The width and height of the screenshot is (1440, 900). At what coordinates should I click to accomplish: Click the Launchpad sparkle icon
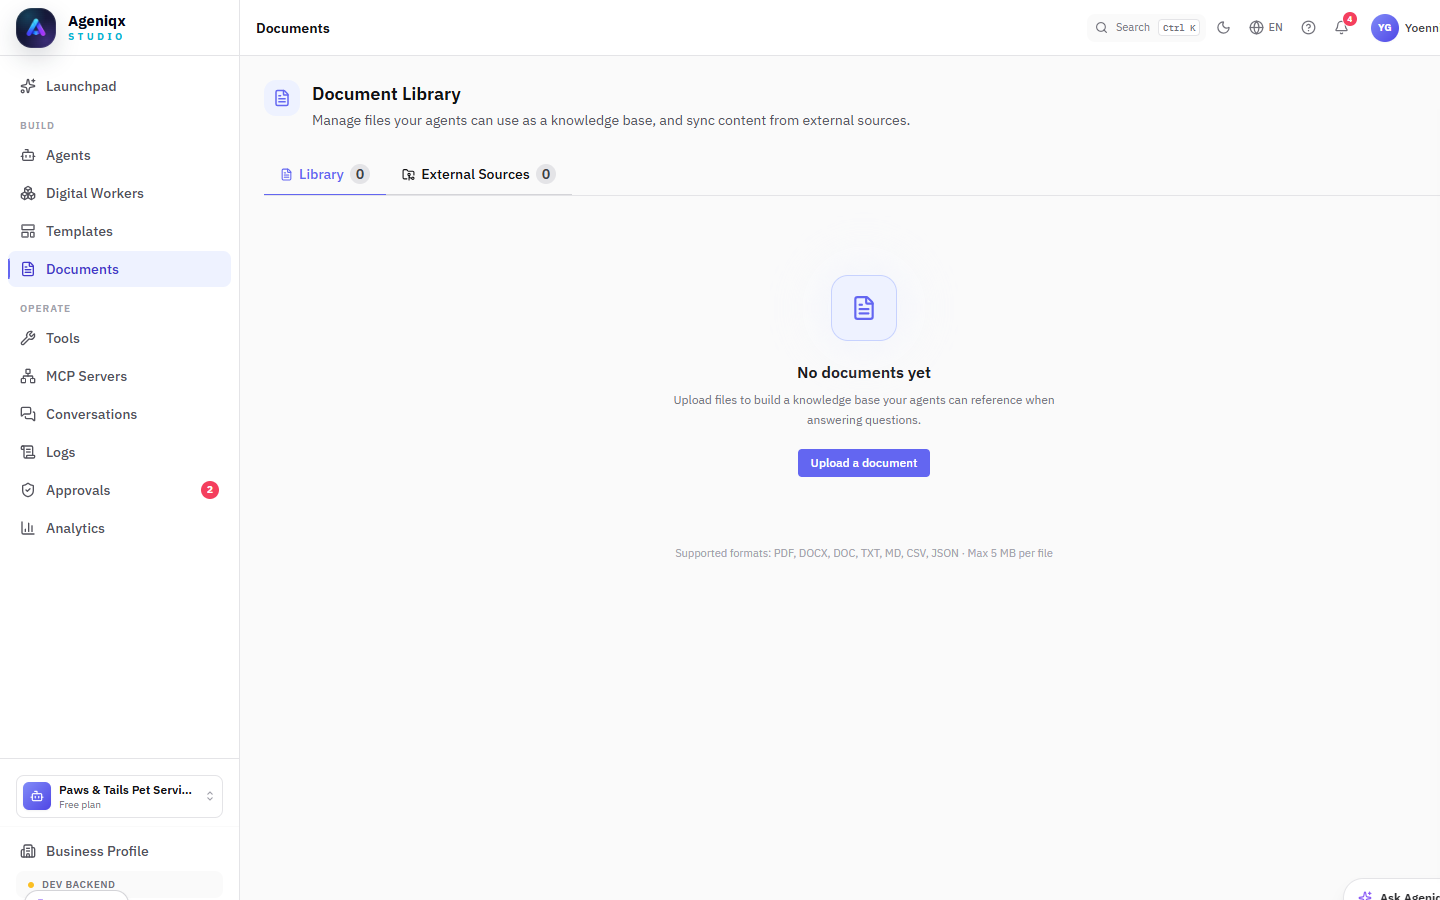[x=28, y=86]
